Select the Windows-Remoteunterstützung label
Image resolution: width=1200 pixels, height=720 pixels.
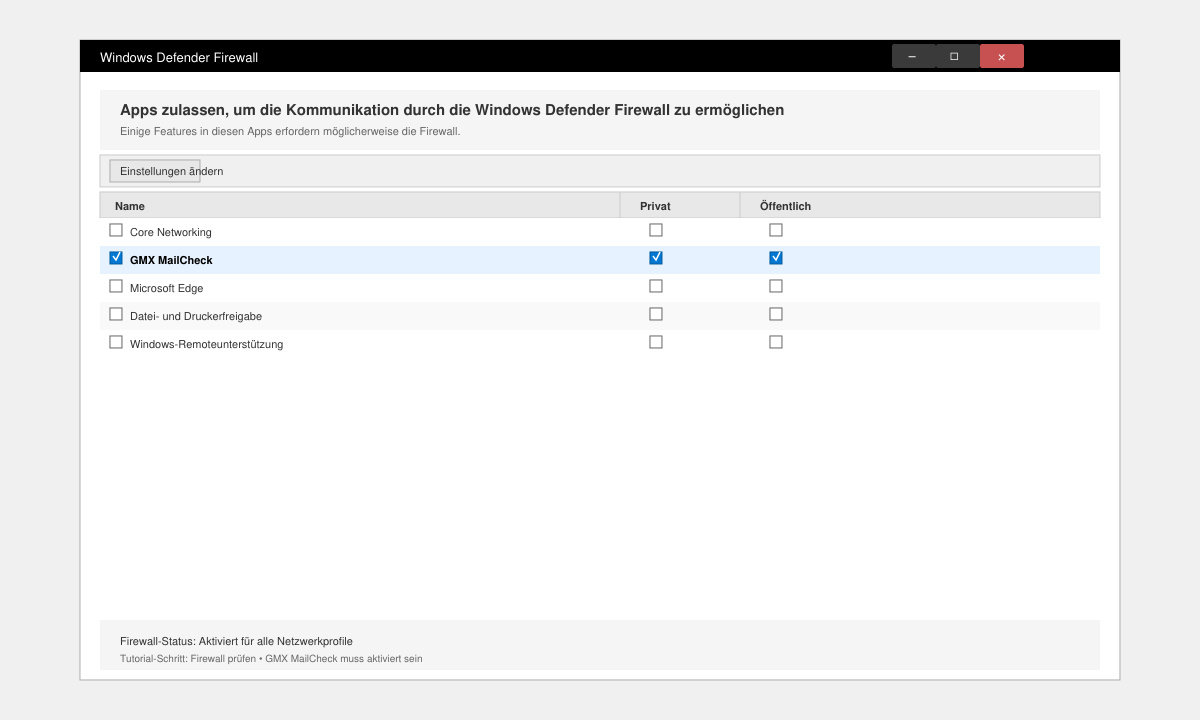[x=207, y=344]
